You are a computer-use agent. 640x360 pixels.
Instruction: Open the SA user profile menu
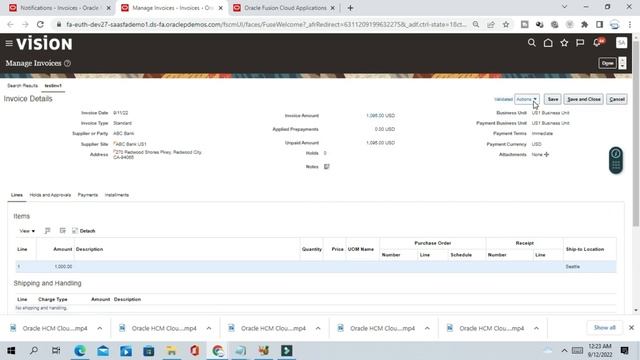(x=621, y=42)
